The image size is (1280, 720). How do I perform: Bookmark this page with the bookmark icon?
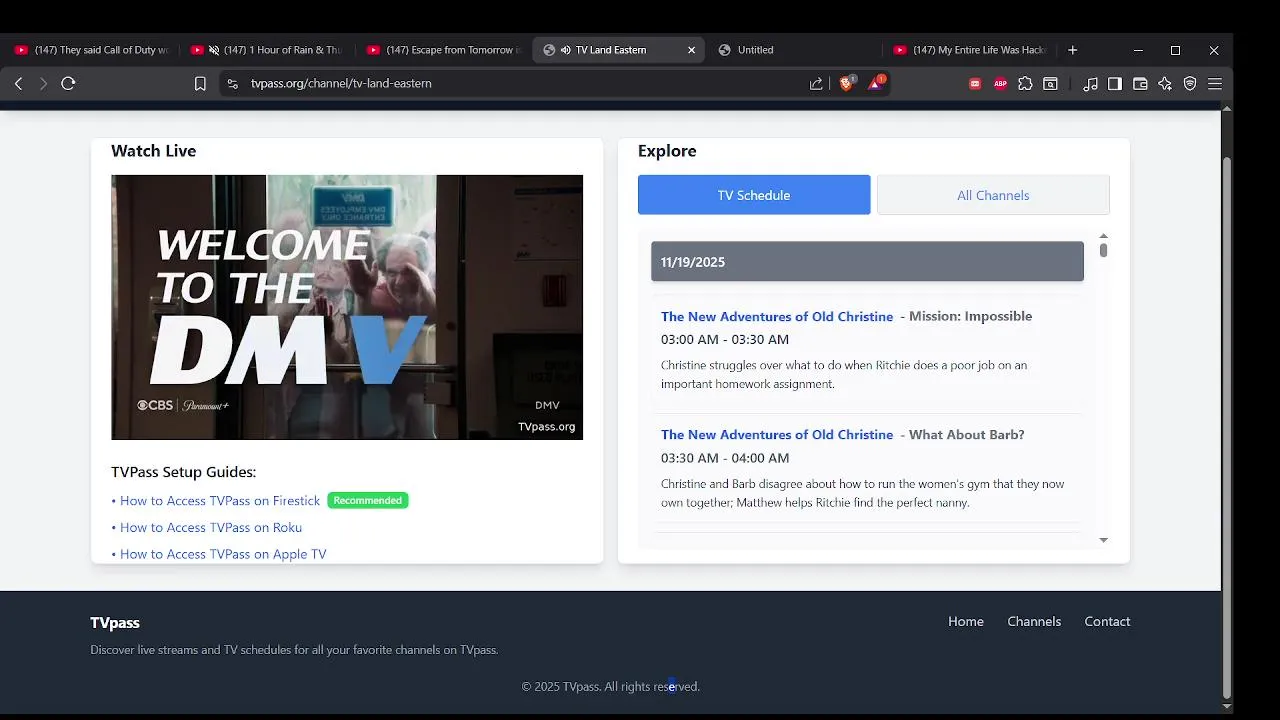point(200,84)
